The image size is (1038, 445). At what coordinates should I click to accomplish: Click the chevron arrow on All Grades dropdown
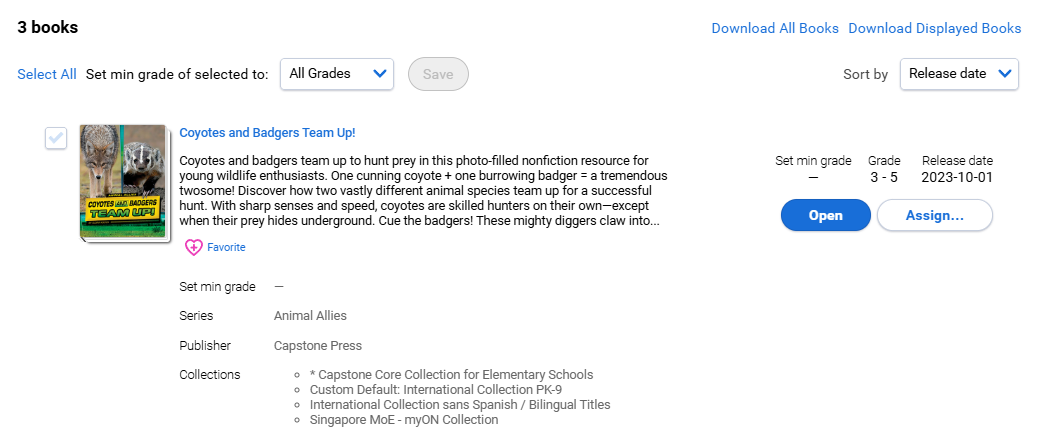click(380, 74)
